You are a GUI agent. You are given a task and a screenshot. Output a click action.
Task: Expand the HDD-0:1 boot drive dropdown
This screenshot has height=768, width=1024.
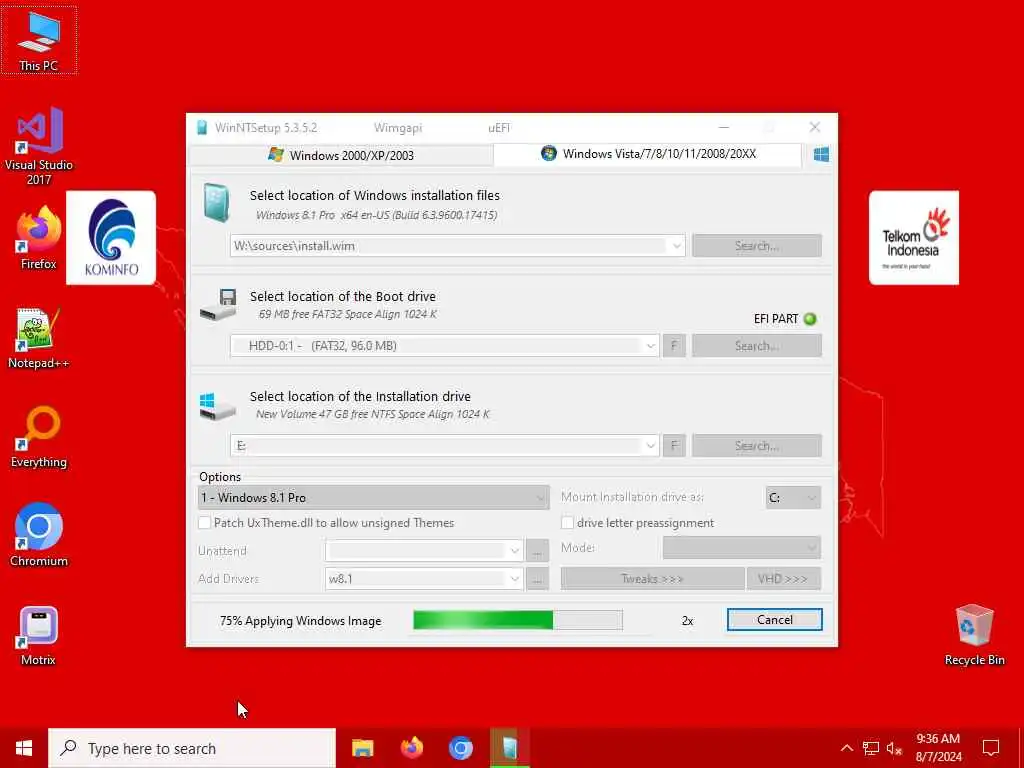[x=650, y=345]
